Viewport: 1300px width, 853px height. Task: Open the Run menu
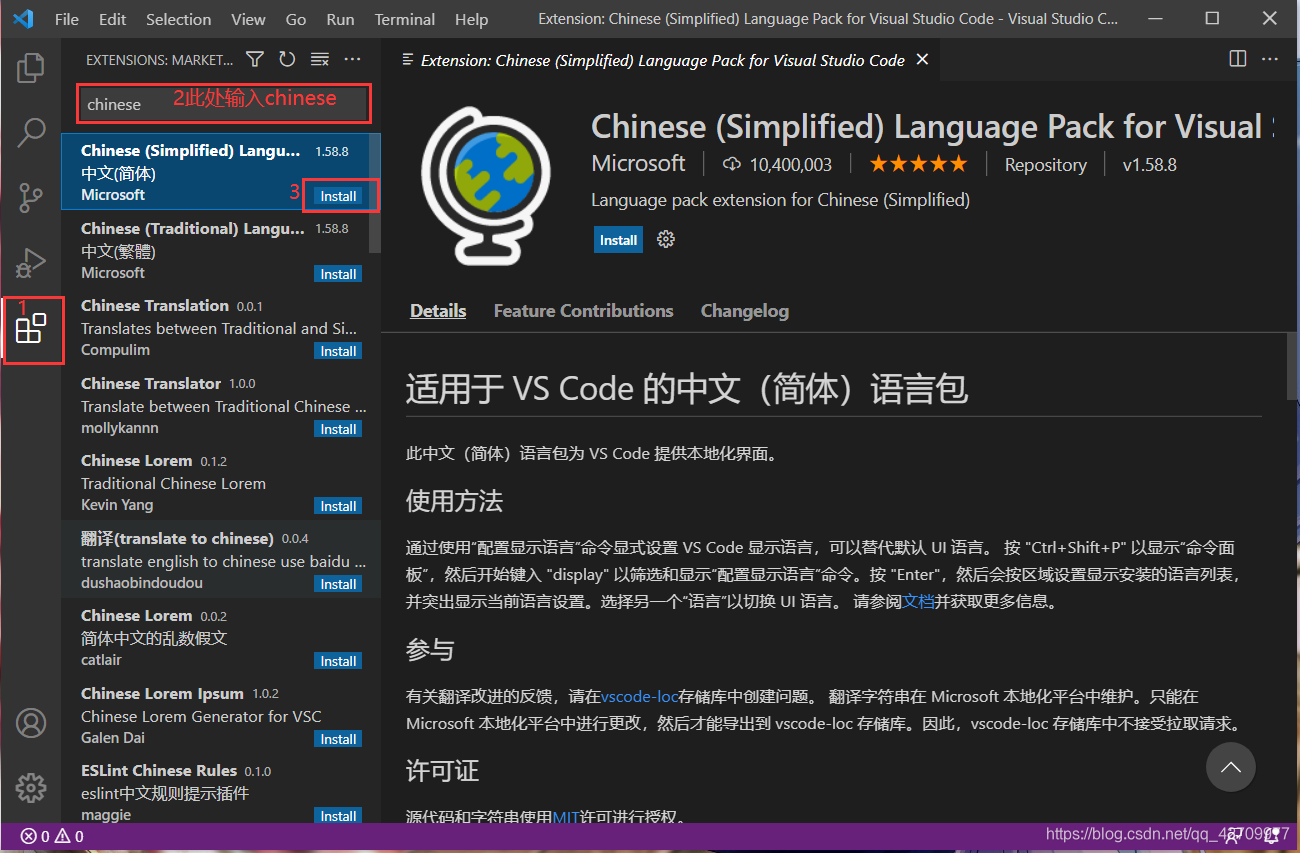coord(340,19)
